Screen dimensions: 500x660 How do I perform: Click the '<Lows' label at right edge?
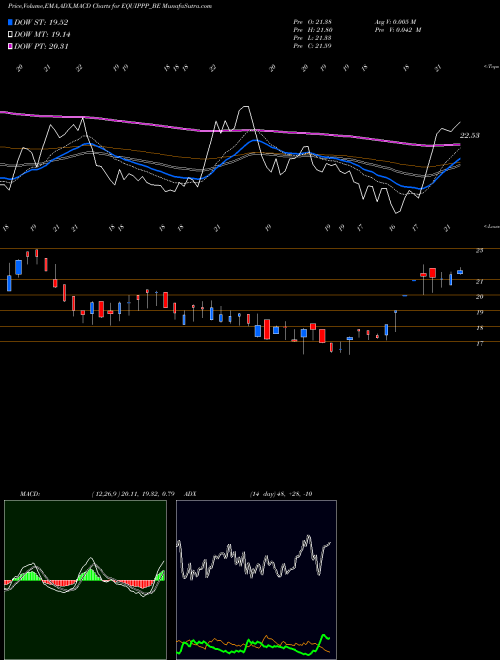[492, 226]
